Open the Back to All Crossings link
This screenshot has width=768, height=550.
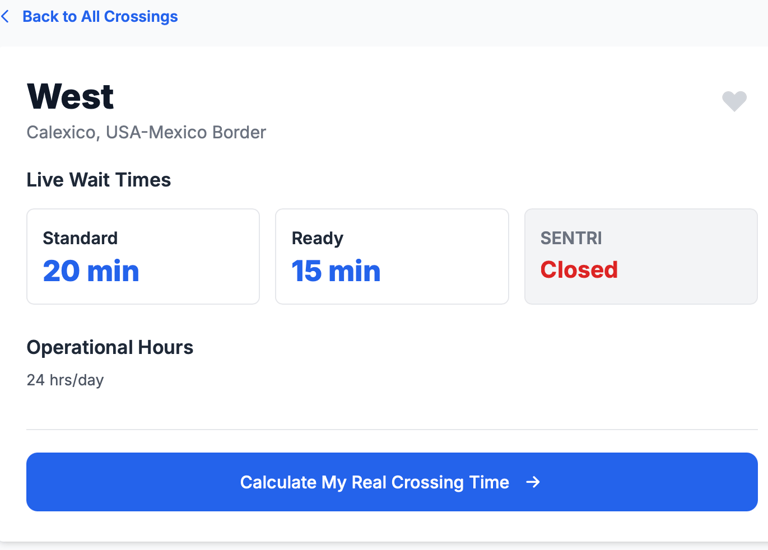pyautogui.click(x=100, y=17)
